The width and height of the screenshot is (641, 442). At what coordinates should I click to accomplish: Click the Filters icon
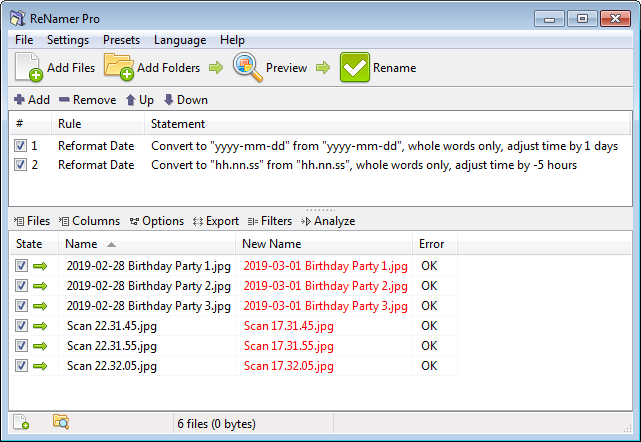(x=253, y=222)
